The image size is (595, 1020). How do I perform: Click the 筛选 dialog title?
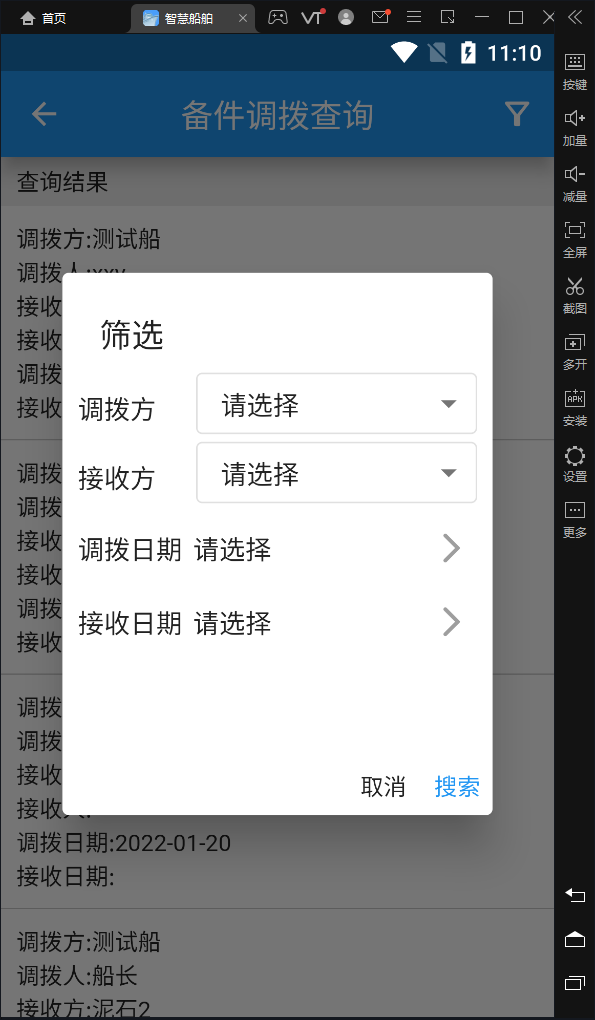(132, 336)
